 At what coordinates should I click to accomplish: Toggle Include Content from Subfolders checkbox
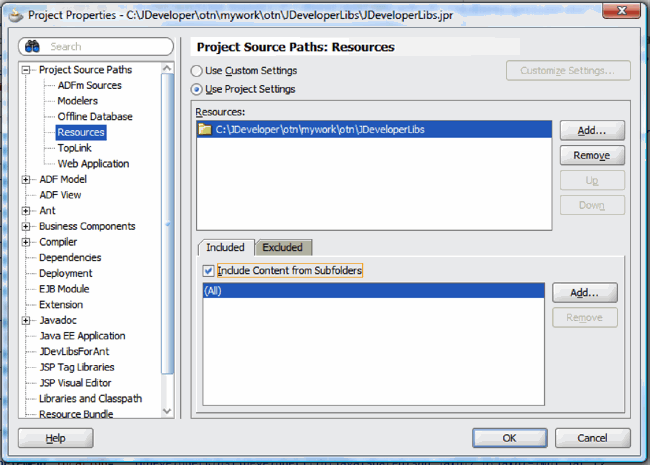point(208,271)
